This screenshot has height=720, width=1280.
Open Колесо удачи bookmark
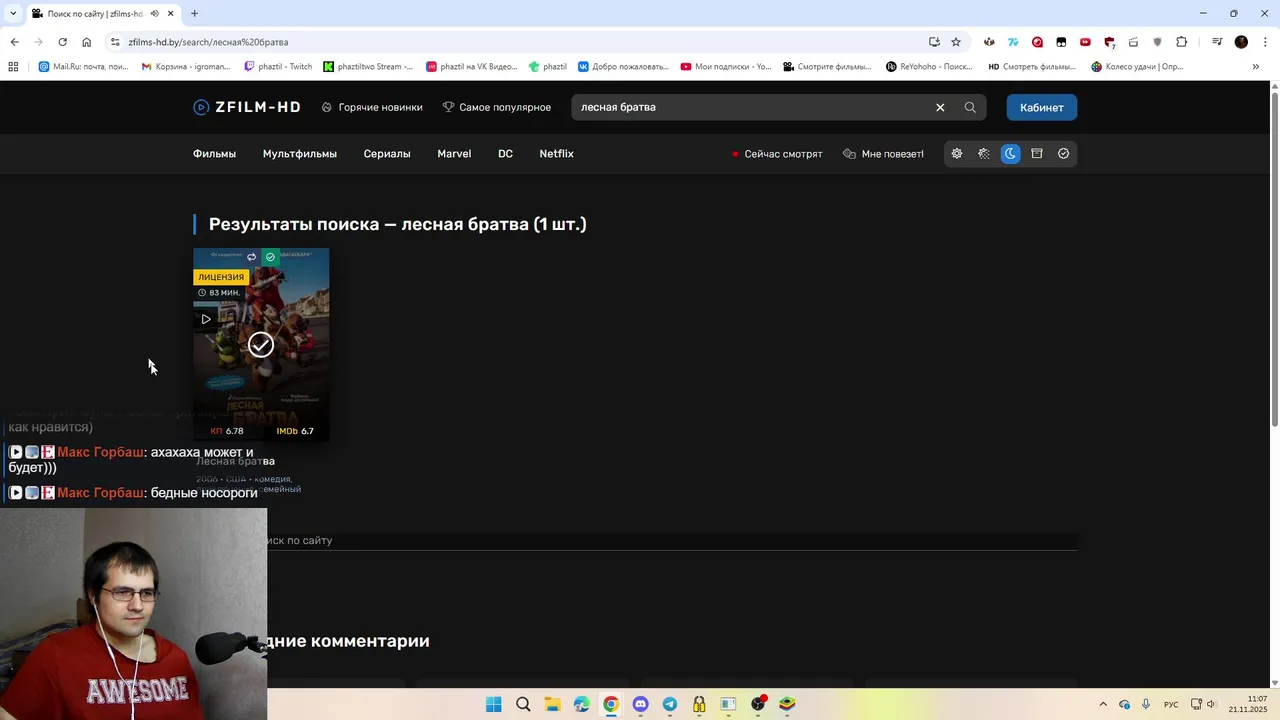(1137, 67)
